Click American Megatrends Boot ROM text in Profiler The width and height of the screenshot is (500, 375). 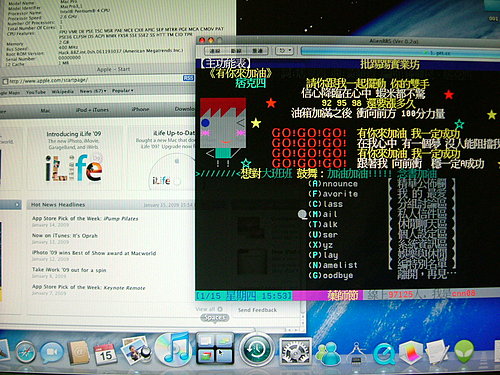pyautogui.click(x=121, y=51)
